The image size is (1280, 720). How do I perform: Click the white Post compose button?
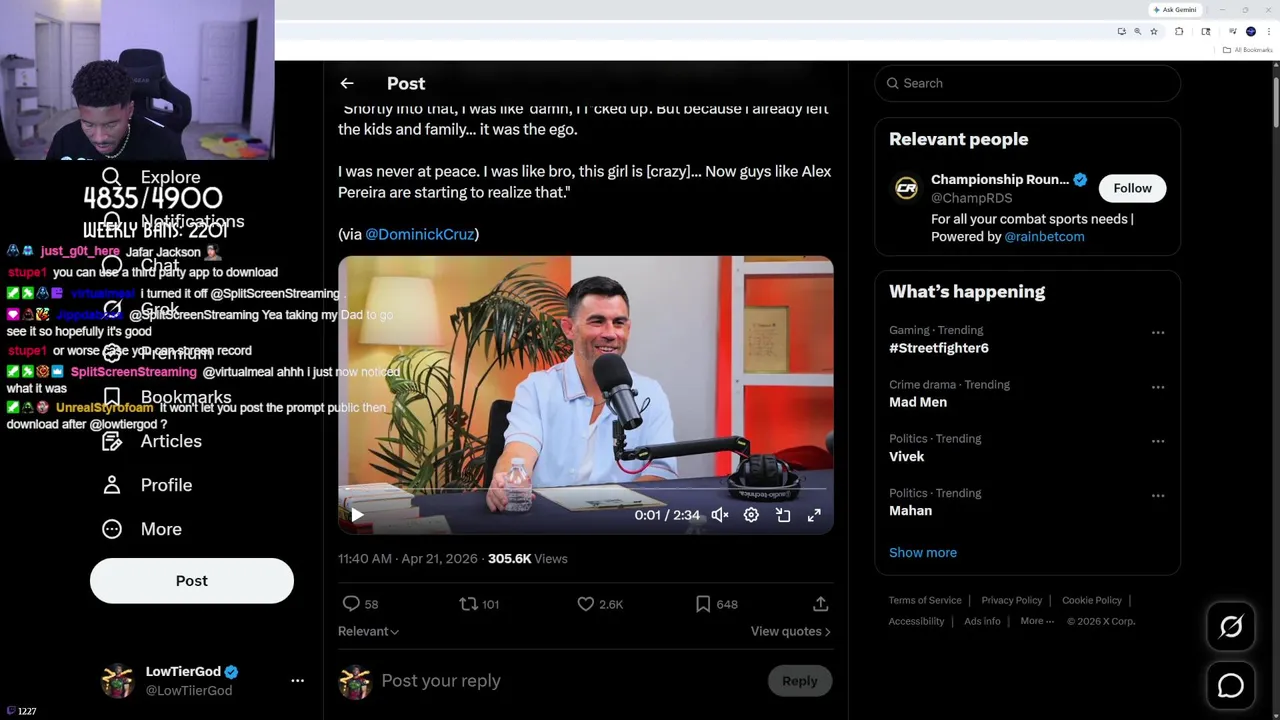coord(192,581)
